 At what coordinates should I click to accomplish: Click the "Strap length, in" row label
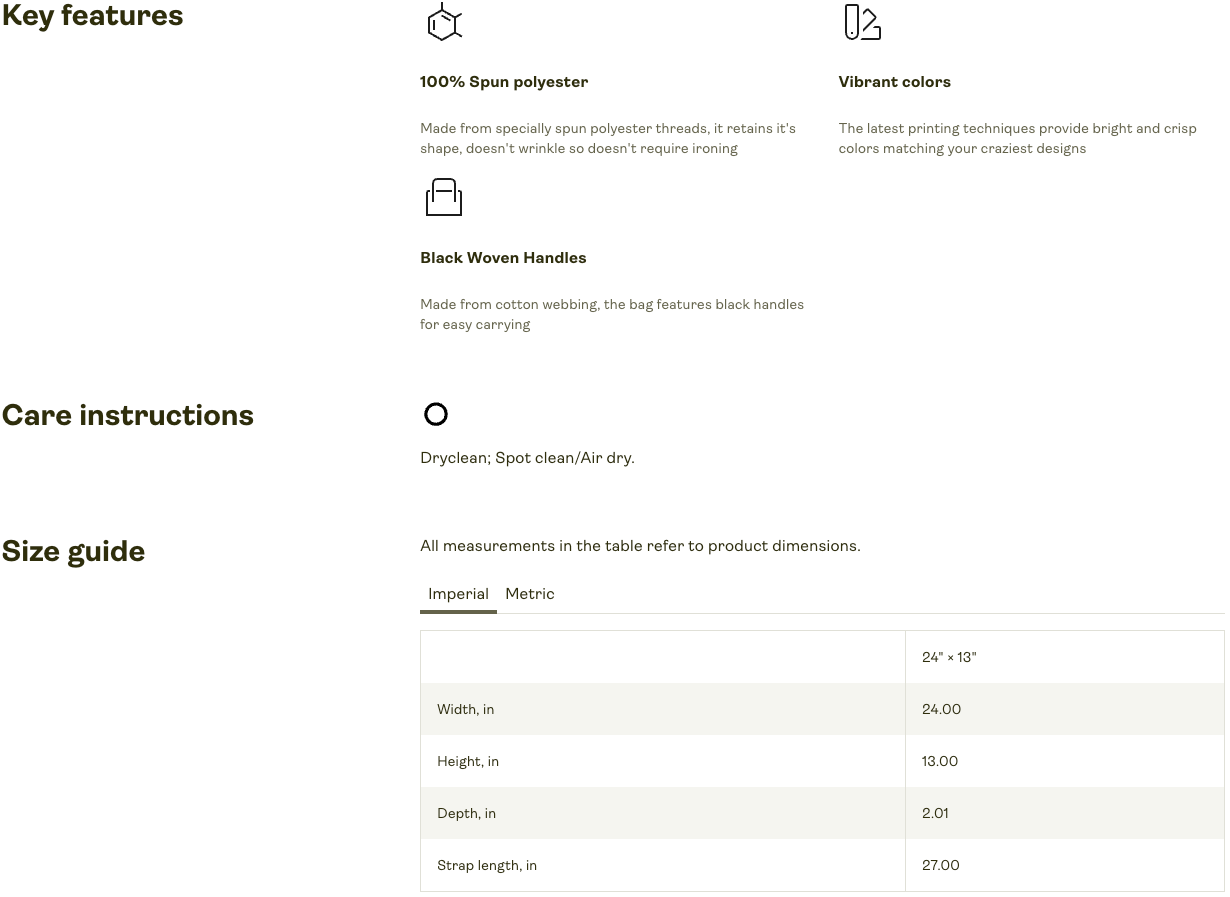(x=487, y=866)
